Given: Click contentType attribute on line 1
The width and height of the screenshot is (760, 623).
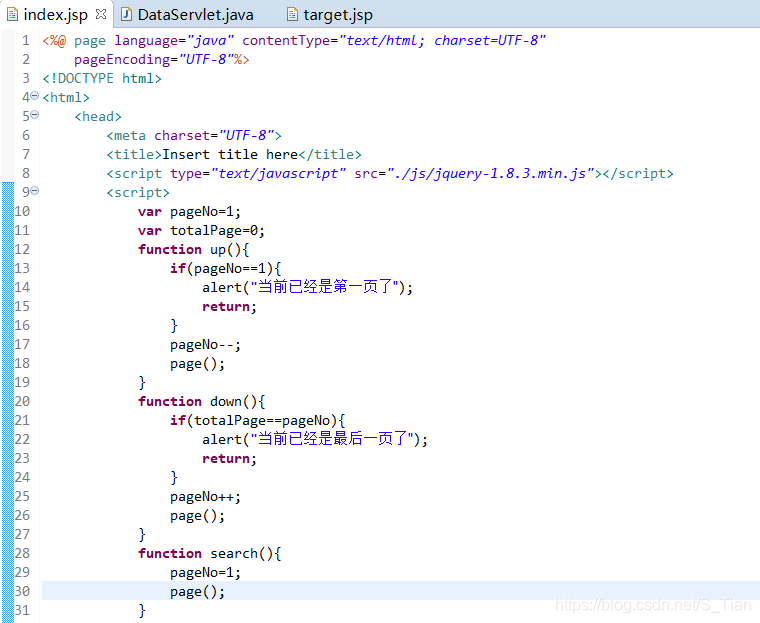Looking at the screenshot, I should [394, 40].
